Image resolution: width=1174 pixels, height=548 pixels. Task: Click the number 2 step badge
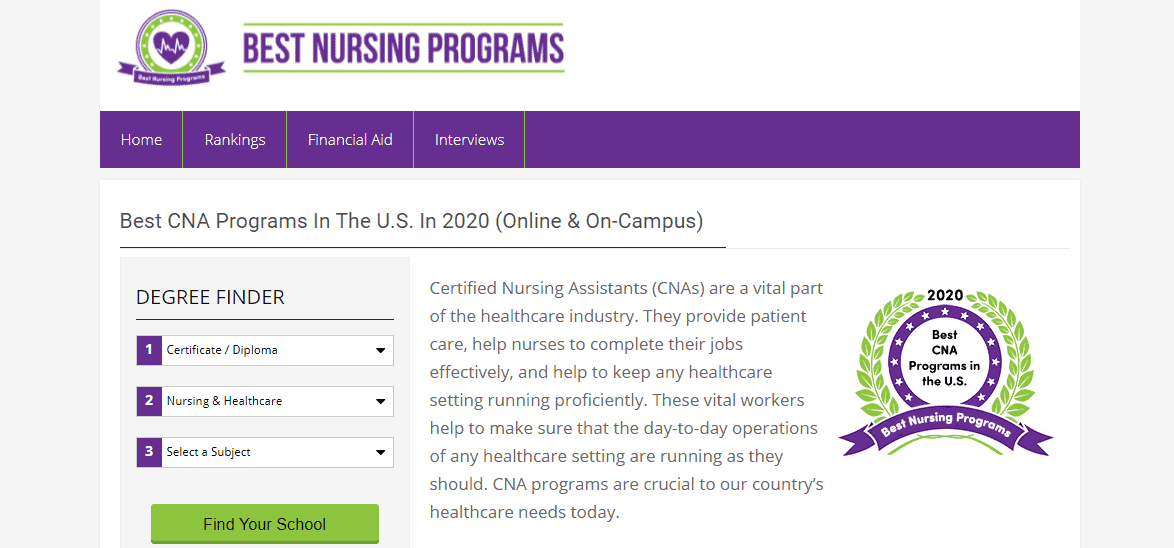(149, 401)
